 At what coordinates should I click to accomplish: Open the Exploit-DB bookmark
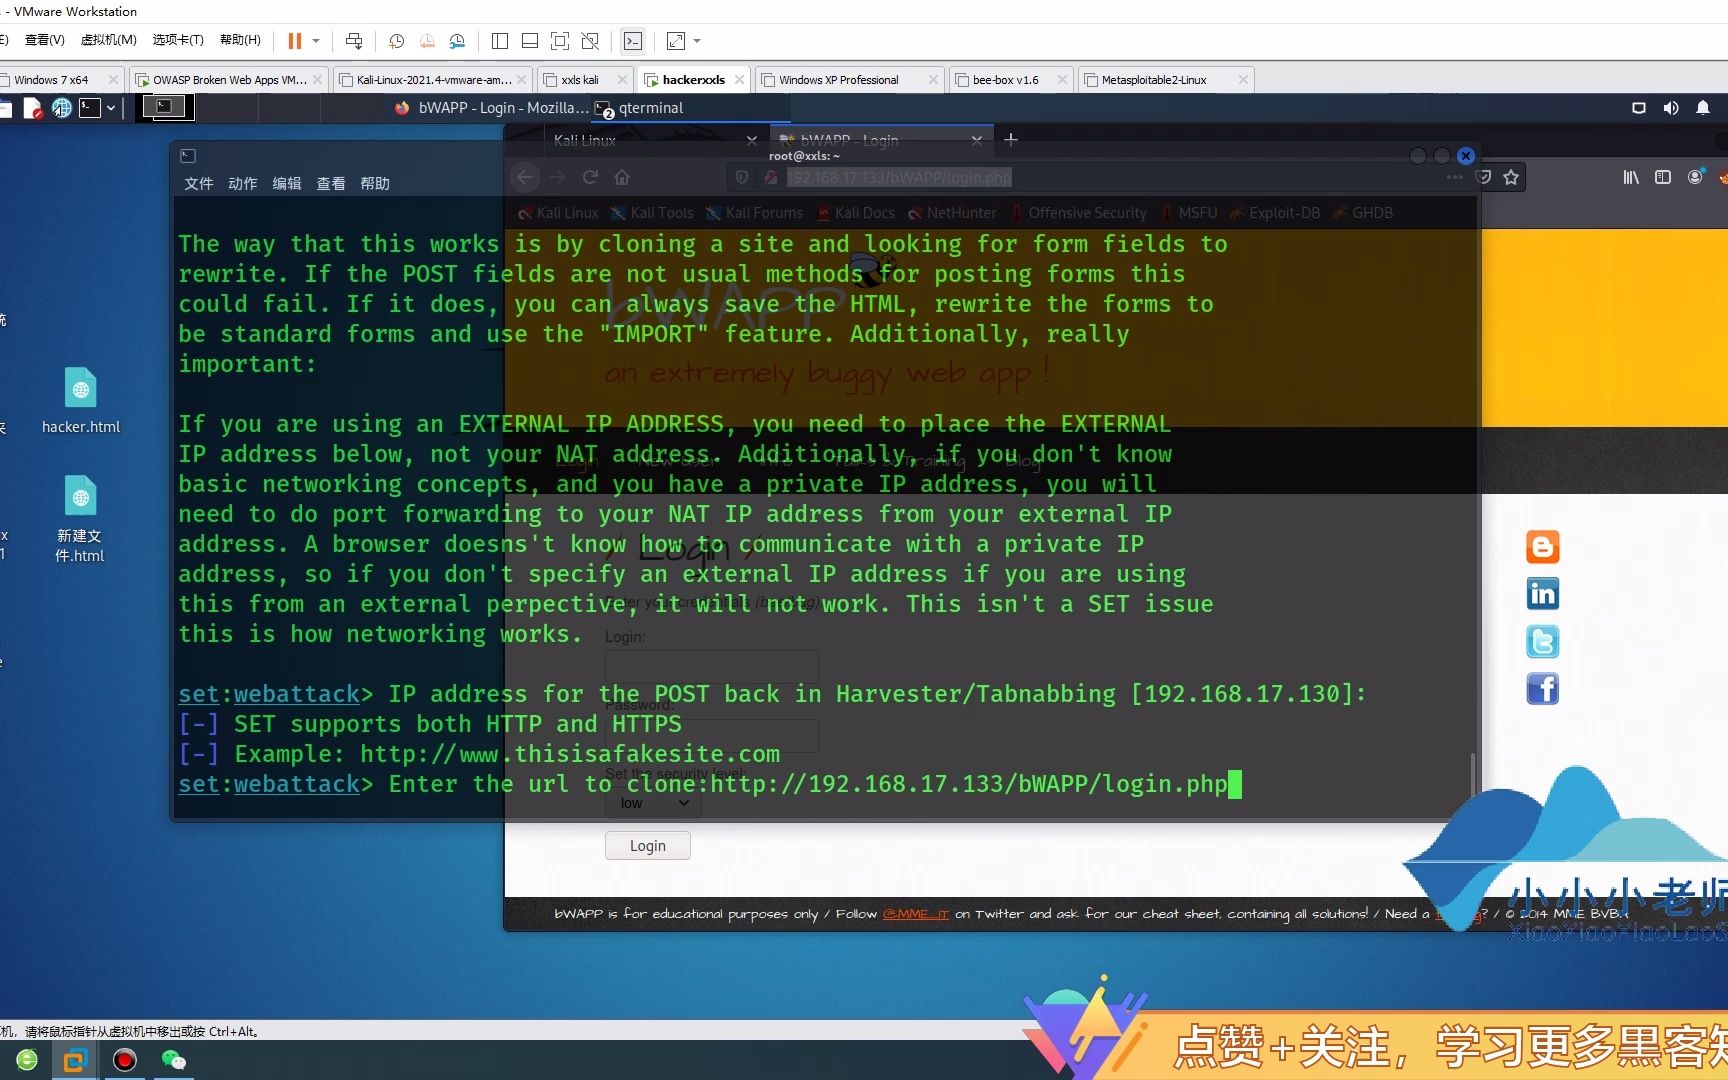pyautogui.click(x=1276, y=213)
